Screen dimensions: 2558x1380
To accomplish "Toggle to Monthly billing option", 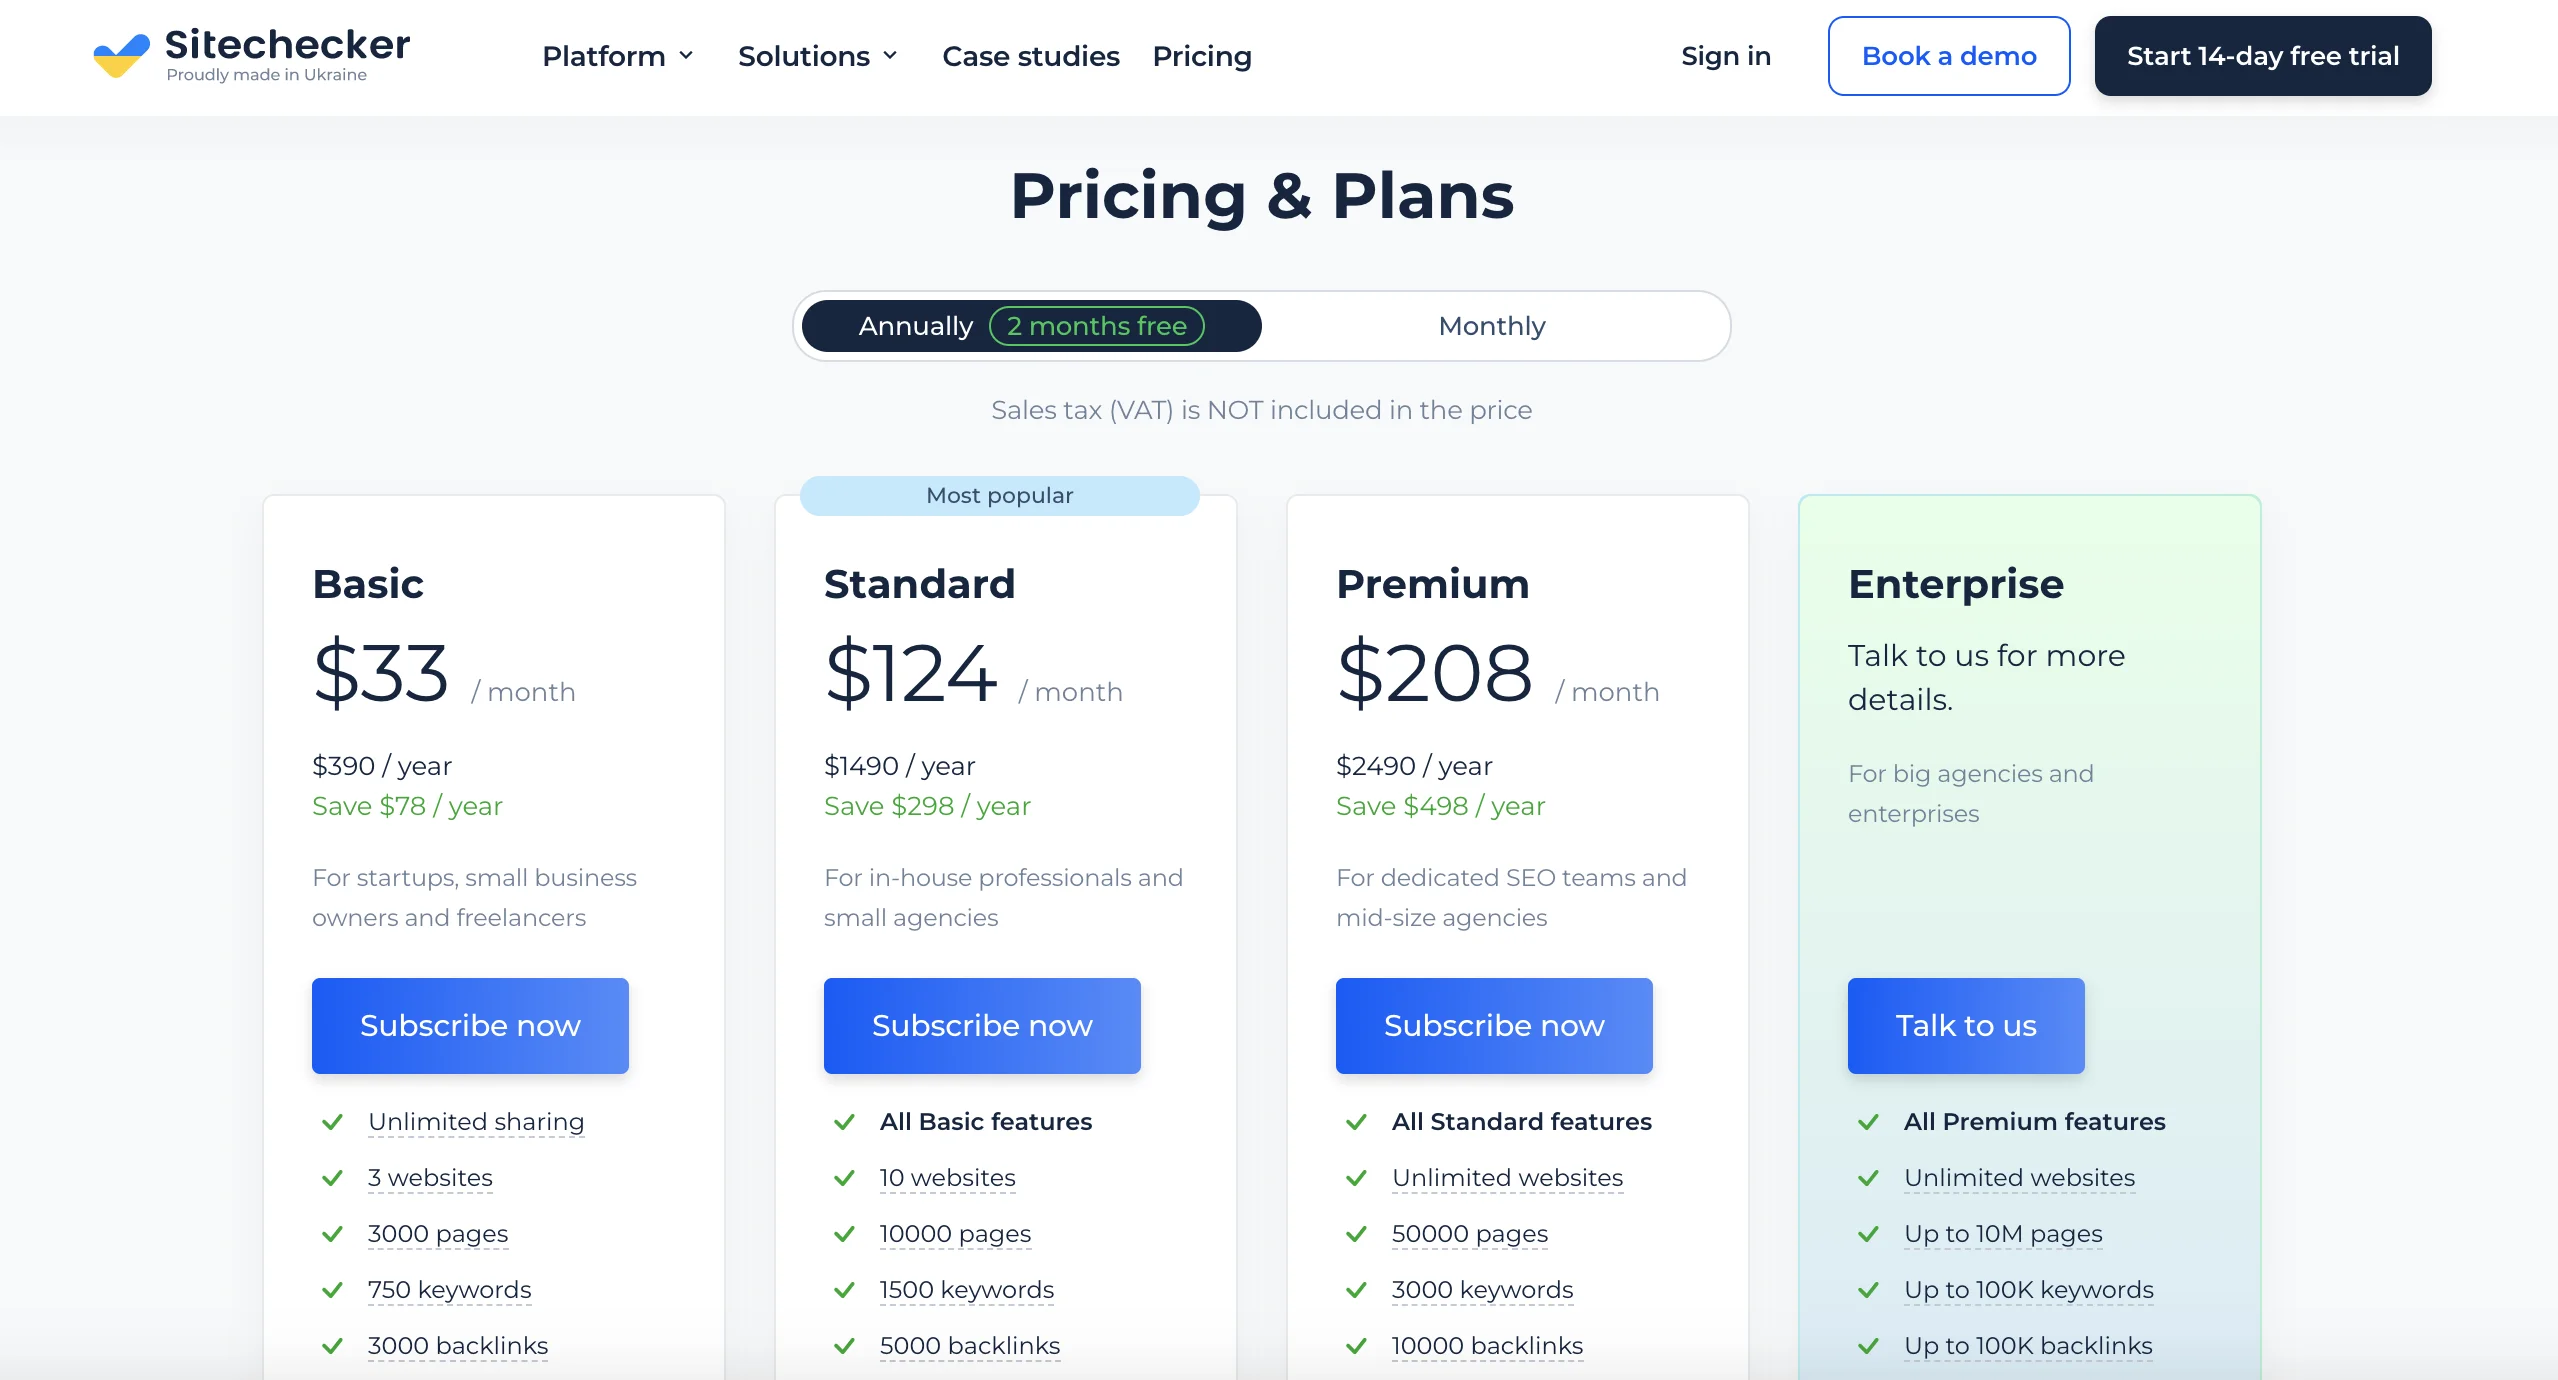I will point(1491,325).
